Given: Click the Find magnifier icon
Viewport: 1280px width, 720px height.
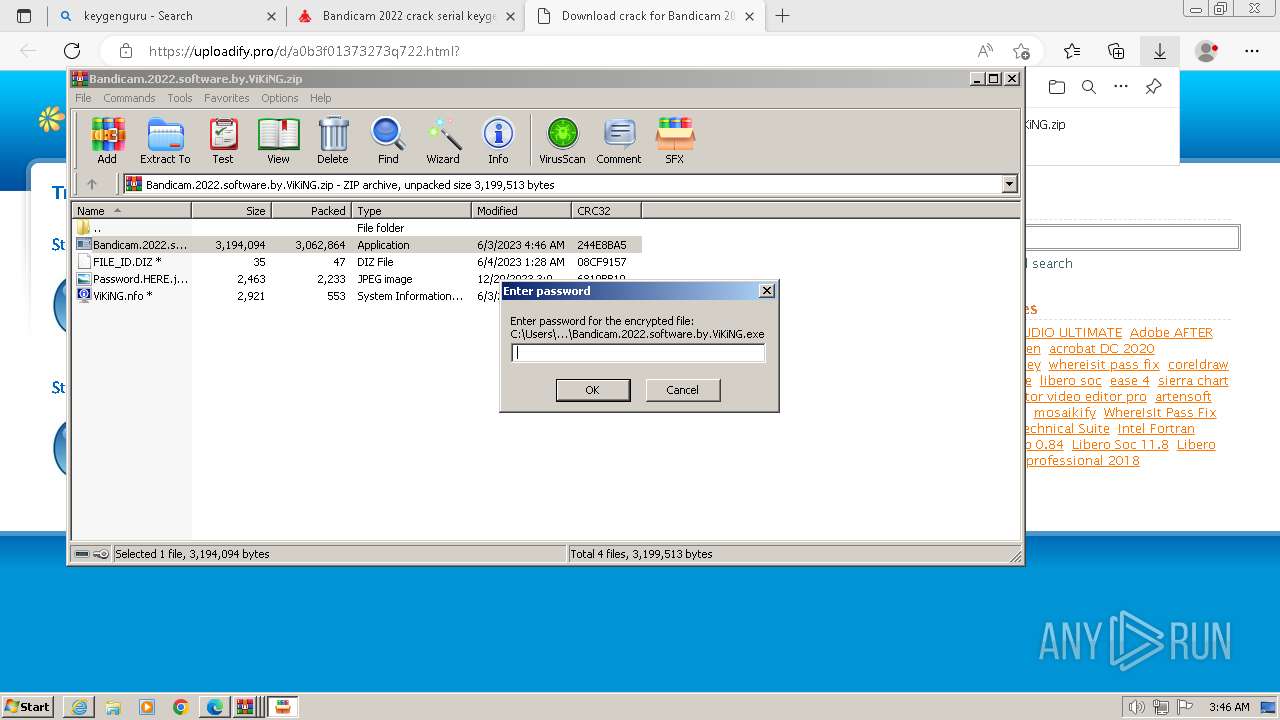Looking at the screenshot, I should coord(388,141).
